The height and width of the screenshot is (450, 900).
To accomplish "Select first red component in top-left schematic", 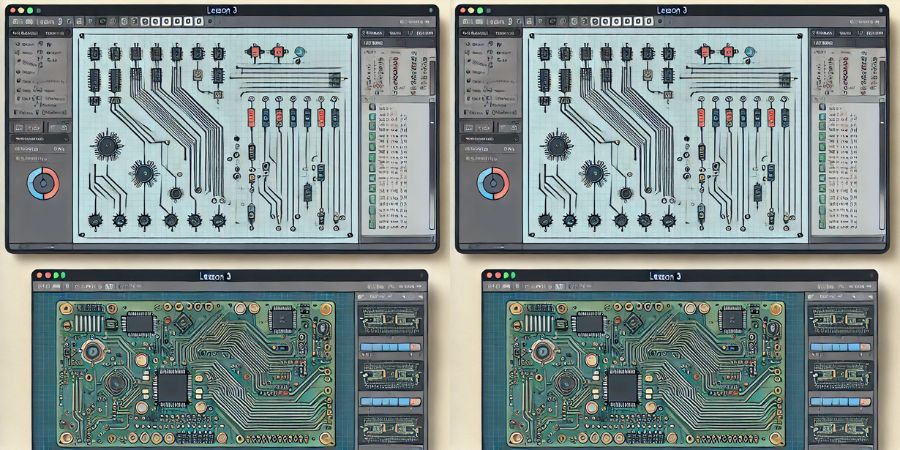I will click(255, 52).
